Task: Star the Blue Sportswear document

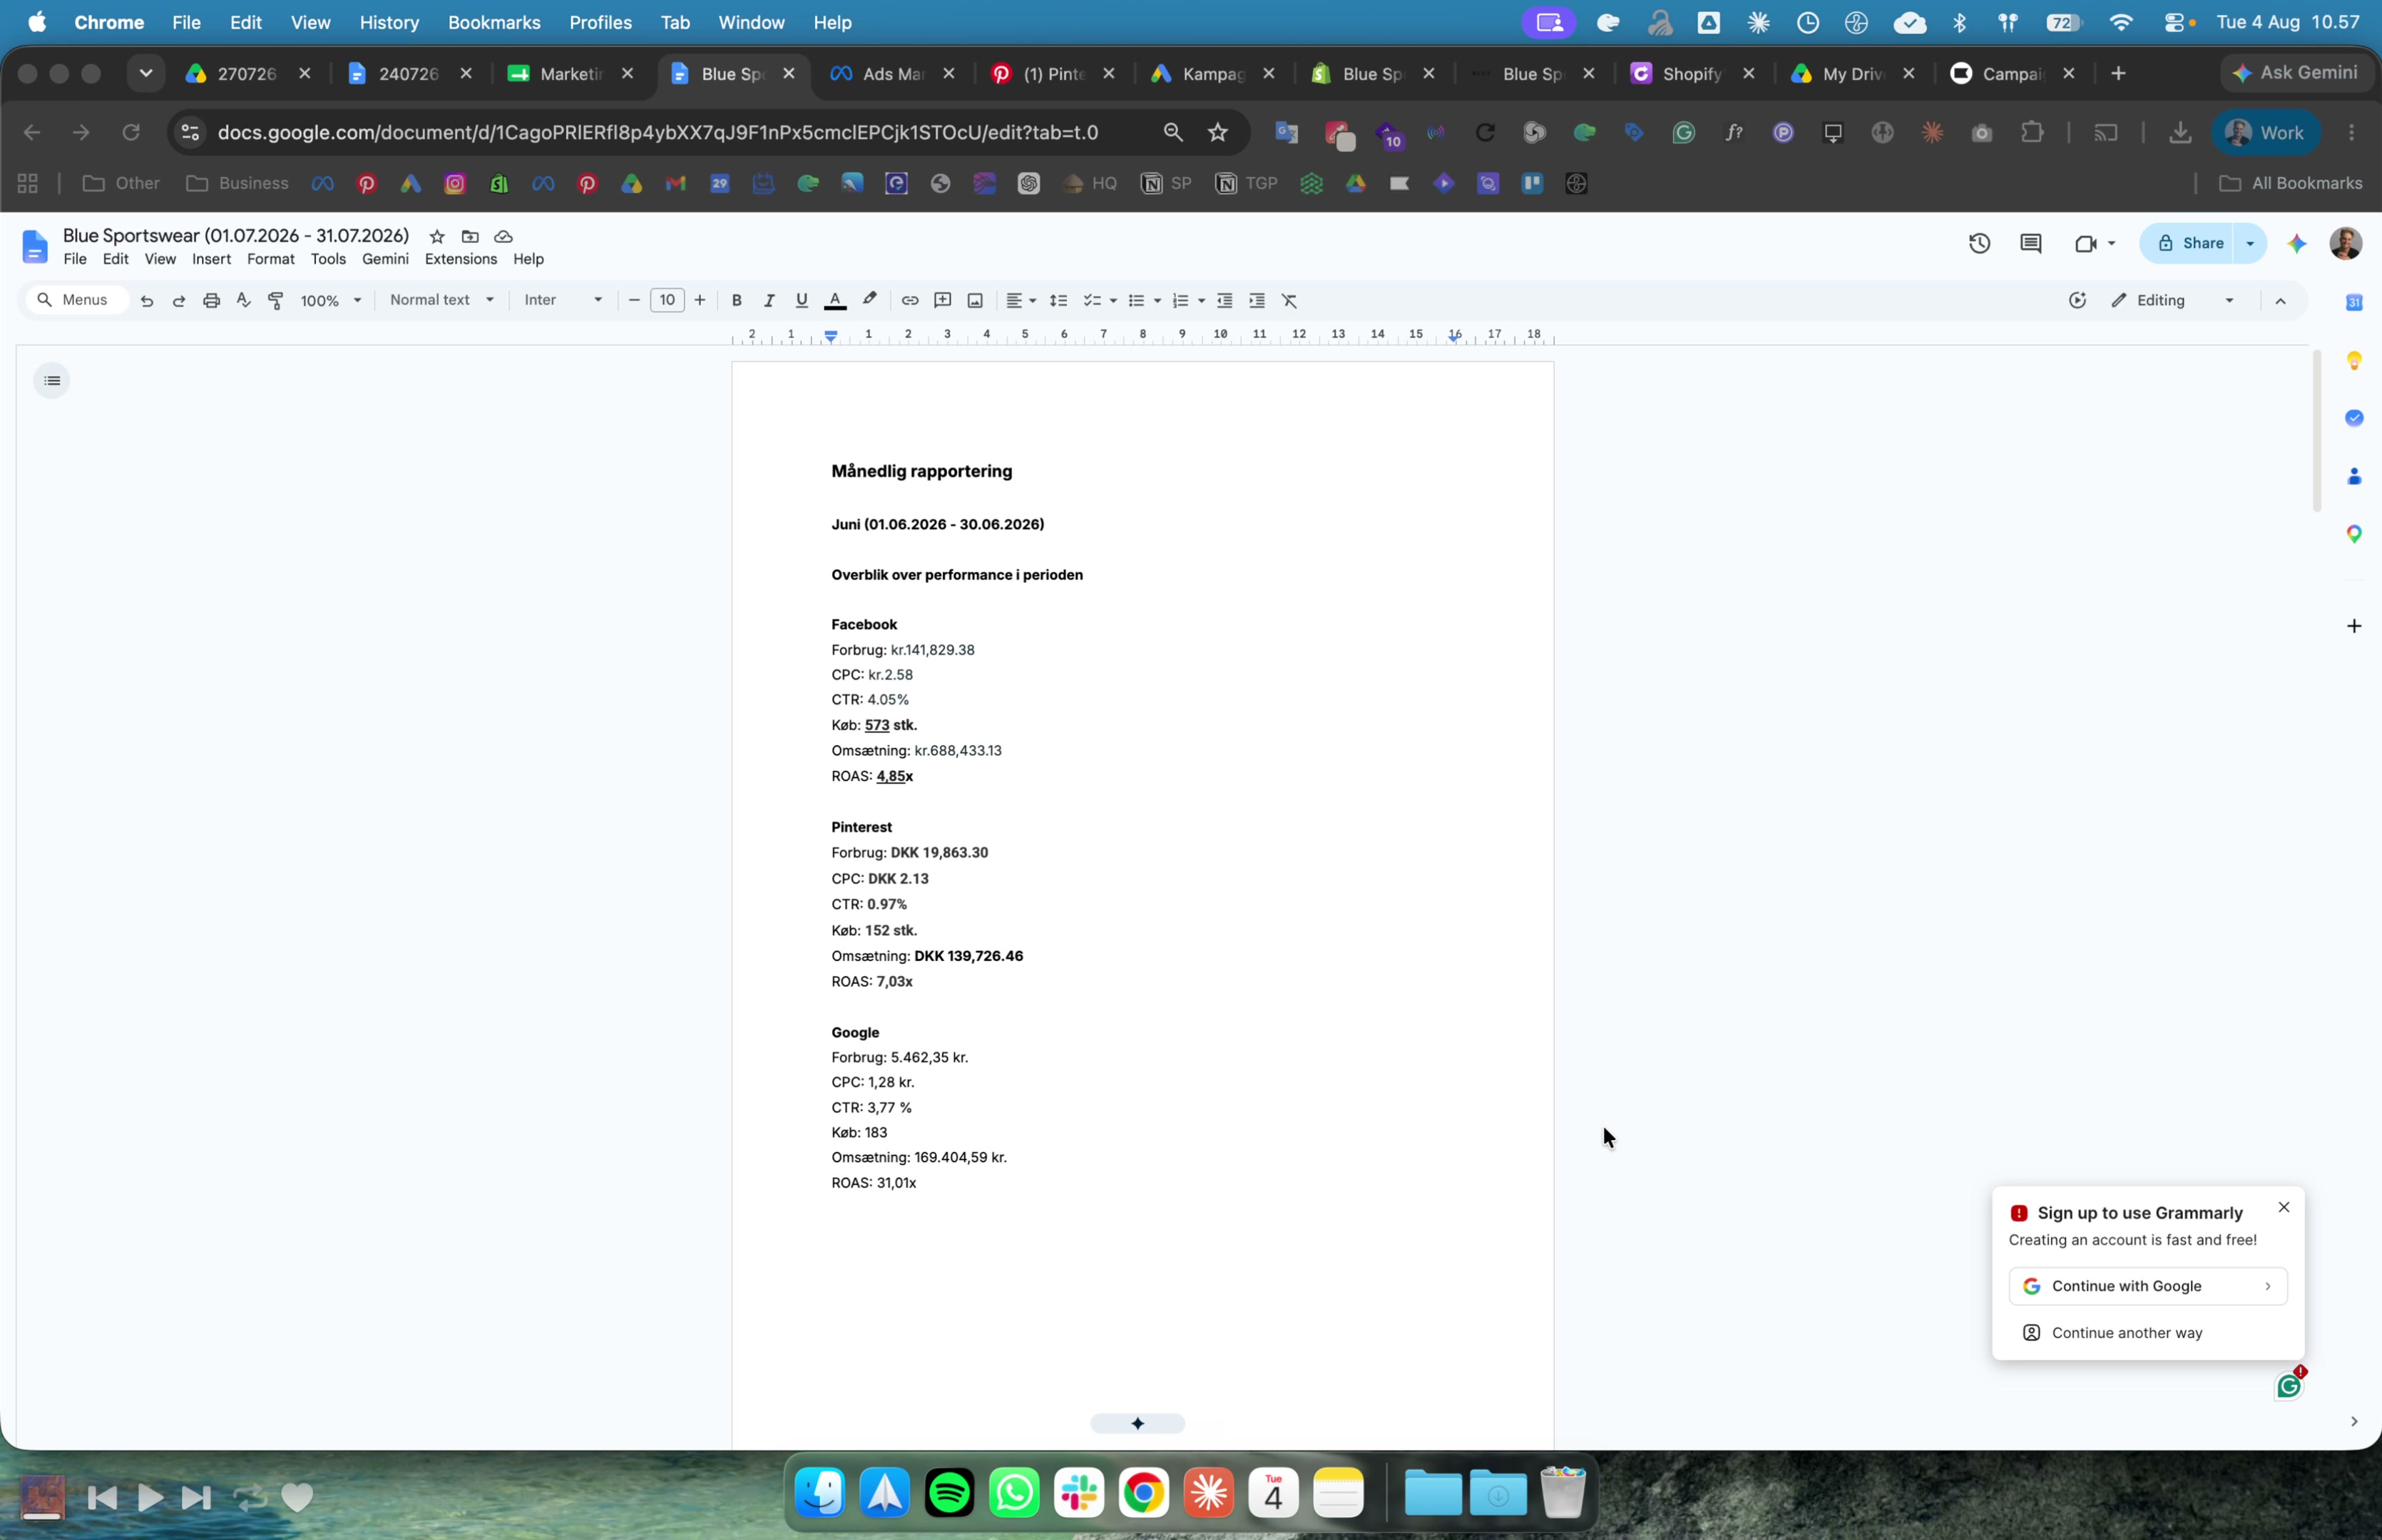Action: tap(437, 236)
